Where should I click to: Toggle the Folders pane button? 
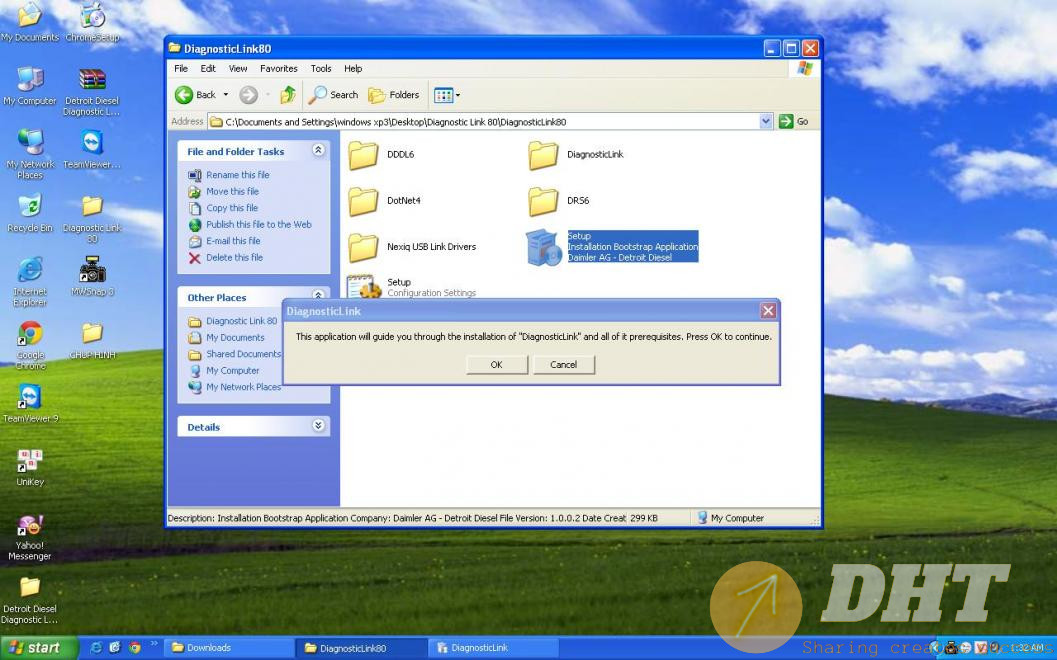(394, 95)
